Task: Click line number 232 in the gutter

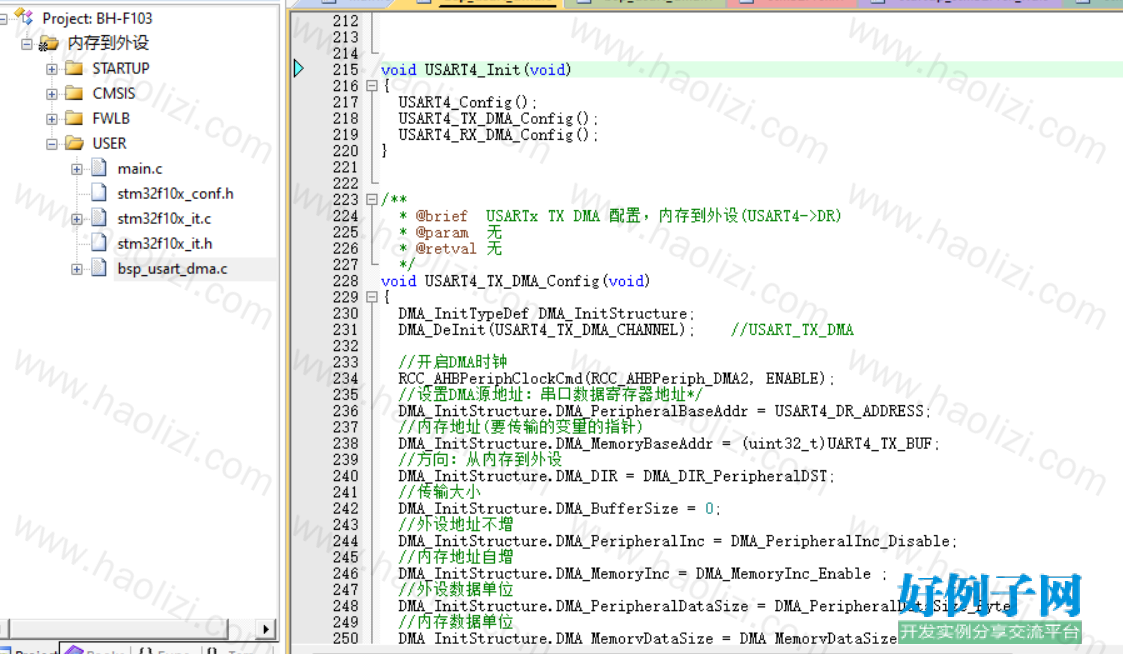Action: pos(345,346)
